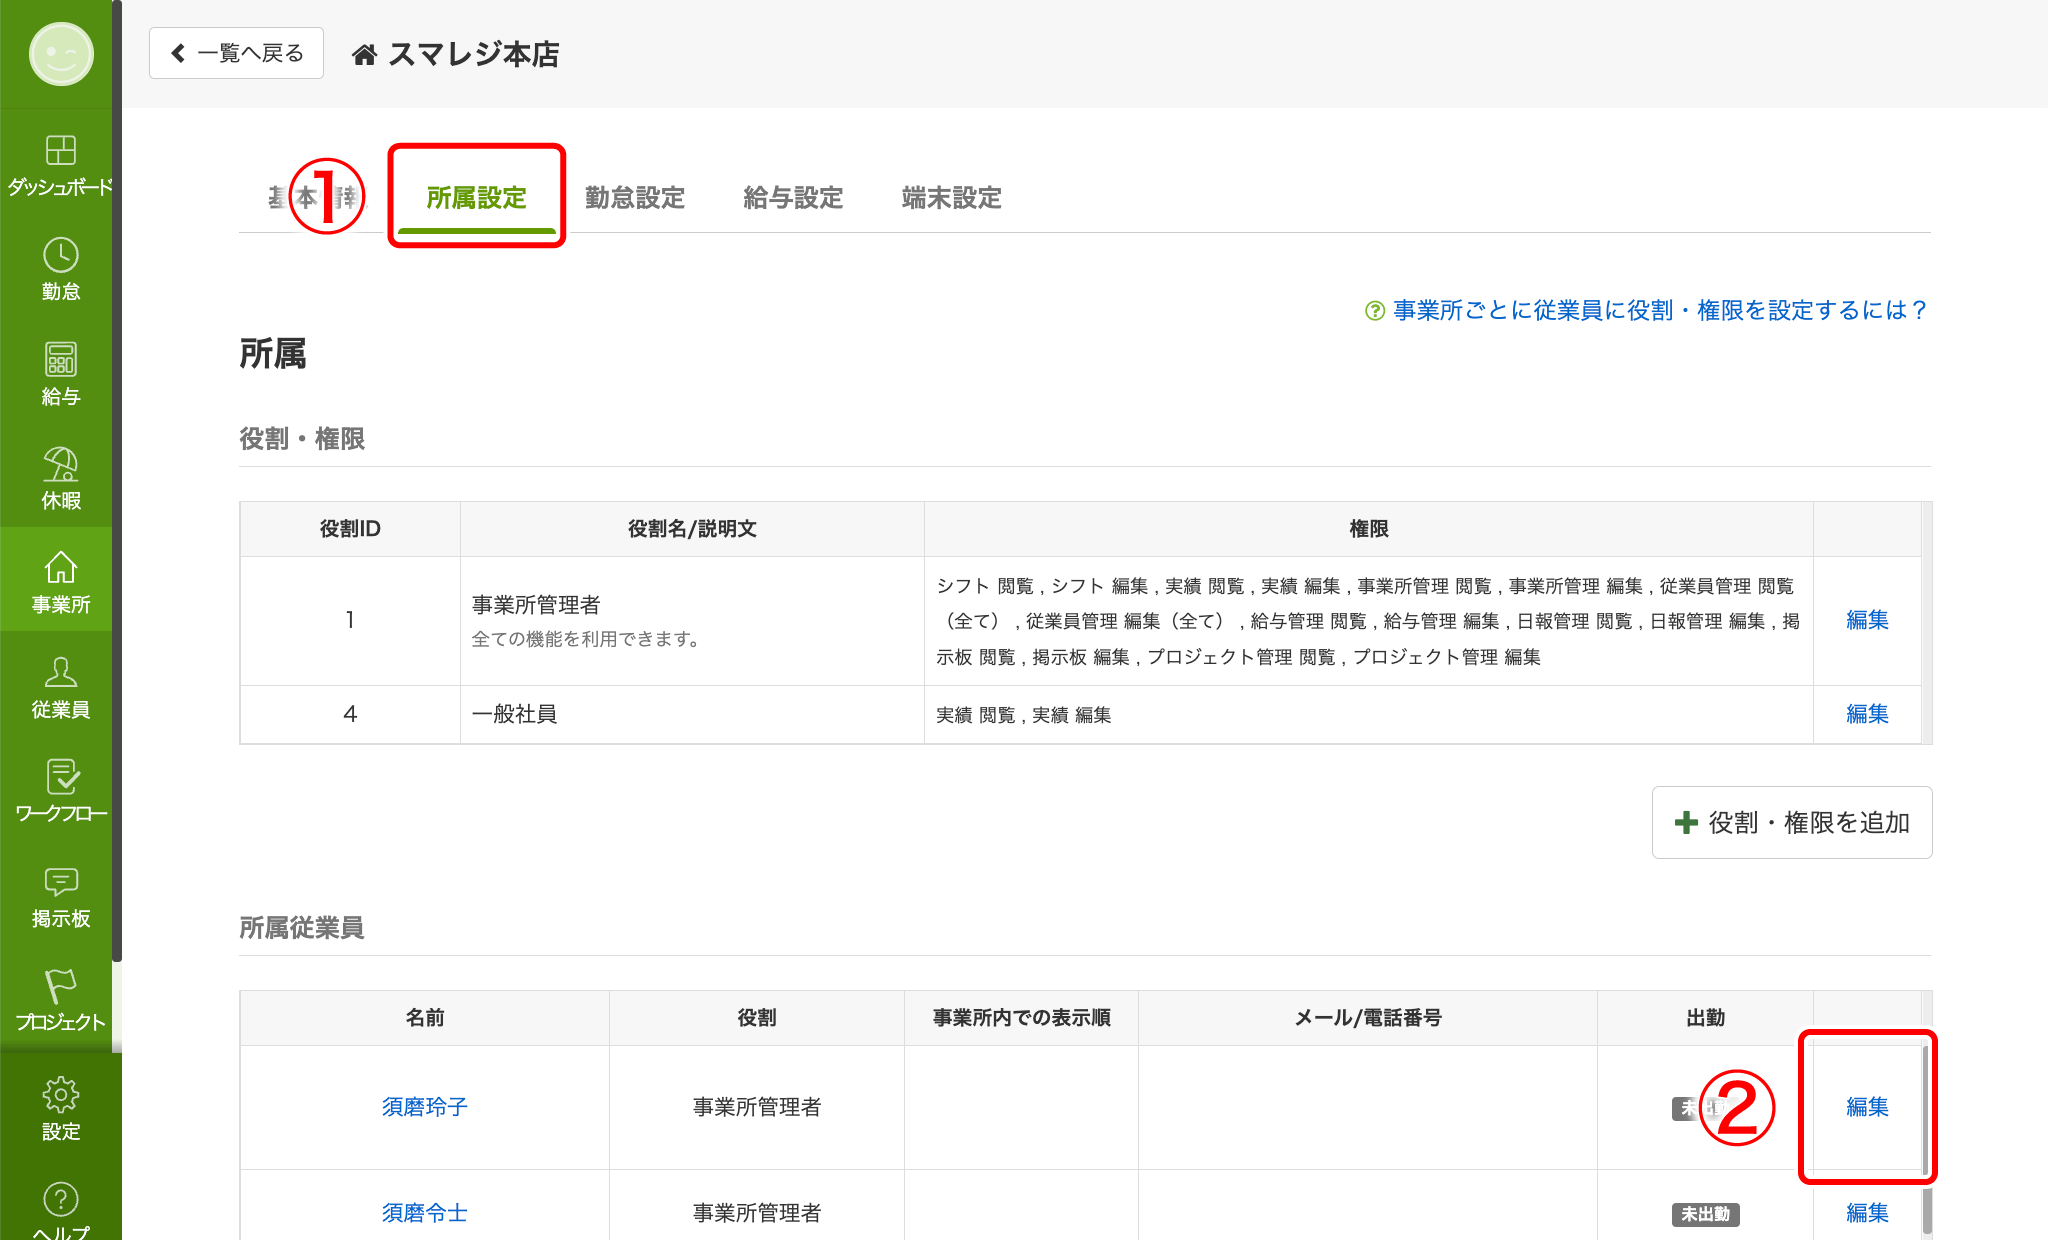
Task: Switch to the 給与設定 tab
Action: pyautogui.click(x=793, y=198)
